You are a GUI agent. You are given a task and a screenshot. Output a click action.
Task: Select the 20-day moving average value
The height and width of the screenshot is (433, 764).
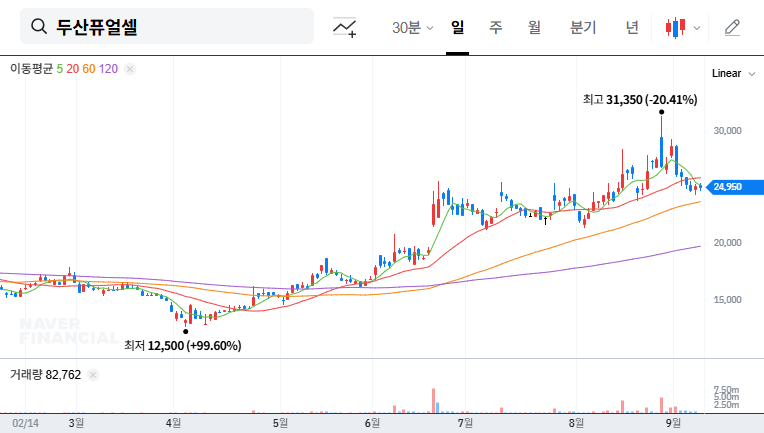pyautogui.click(x=73, y=69)
